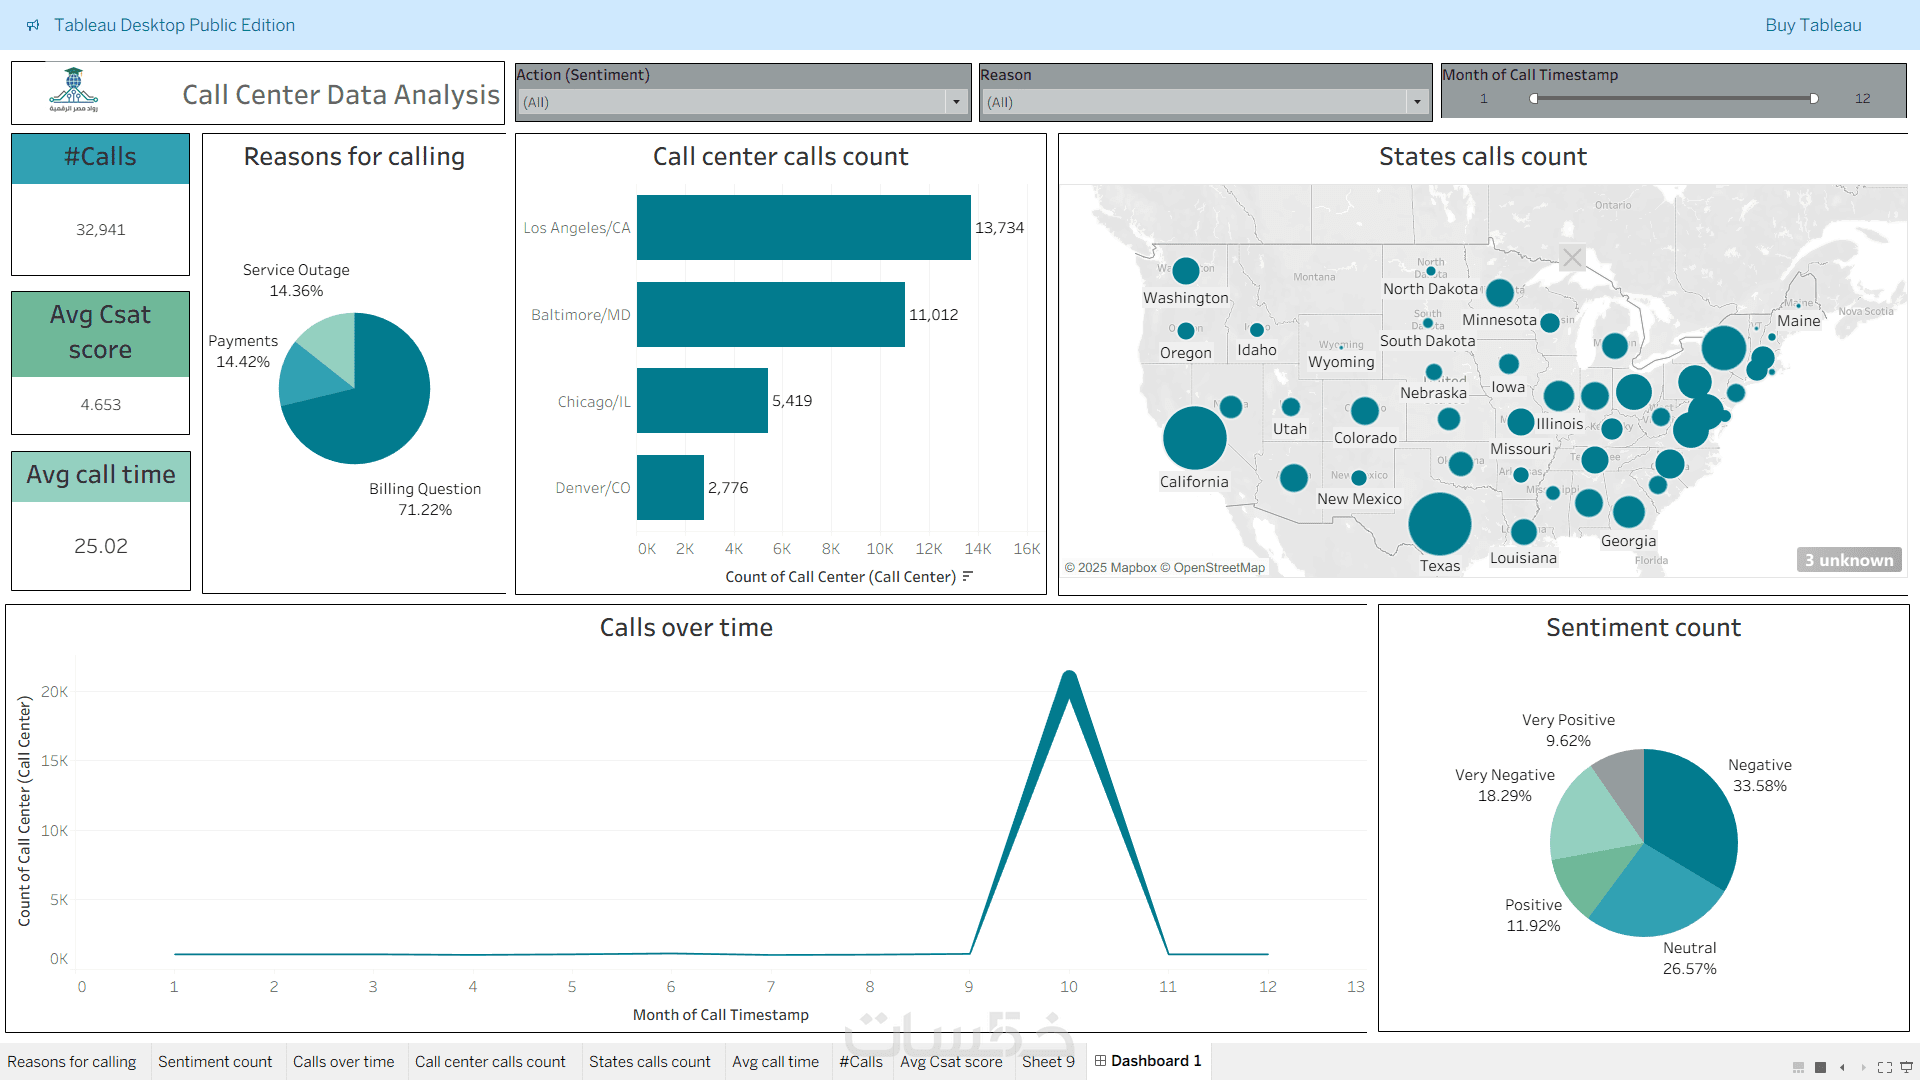The width and height of the screenshot is (1920, 1080).
Task: Open the Reason filter dropdown
Action: click(1417, 102)
